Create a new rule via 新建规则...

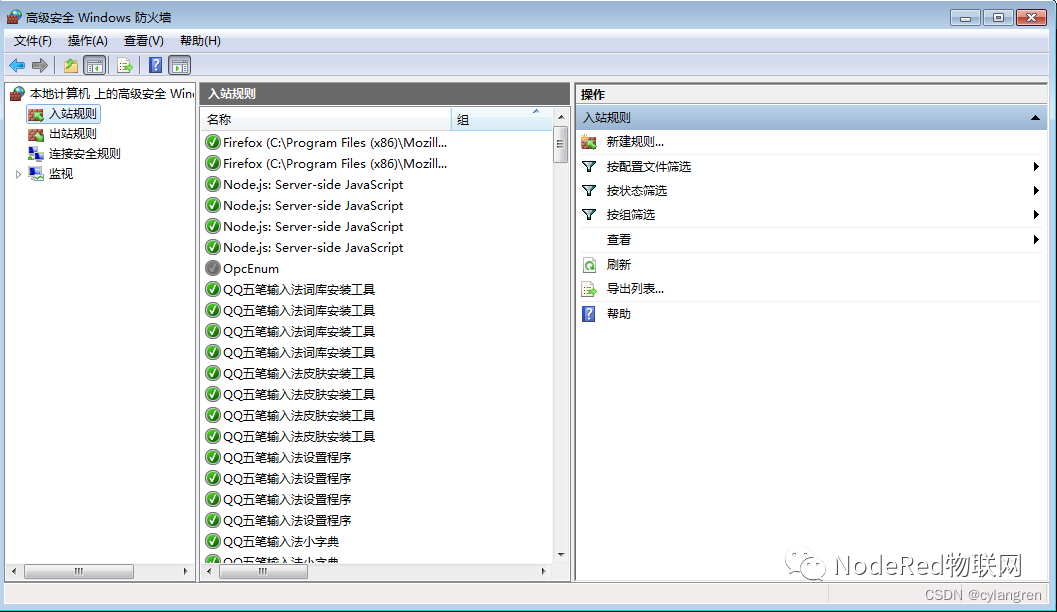pyautogui.click(x=635, y=142)
